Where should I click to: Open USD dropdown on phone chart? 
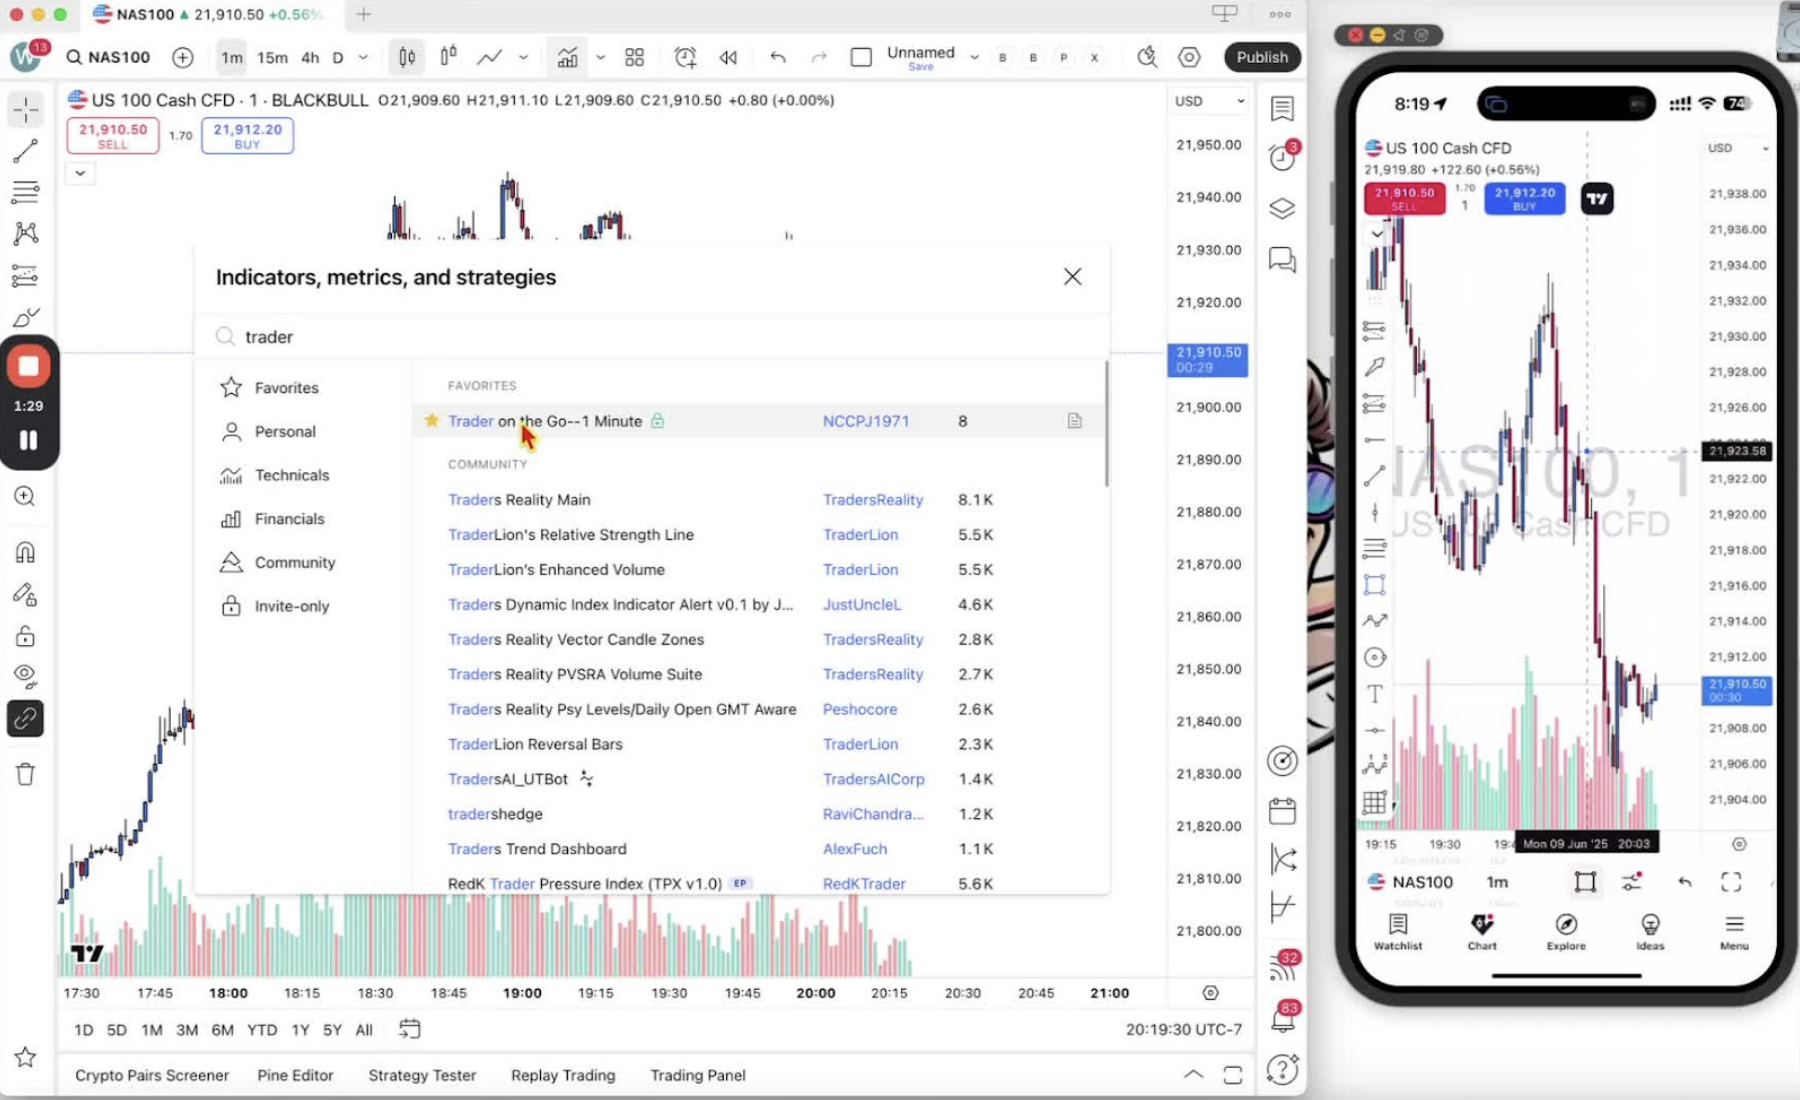pyautogui.click(x=1738, y=148)
